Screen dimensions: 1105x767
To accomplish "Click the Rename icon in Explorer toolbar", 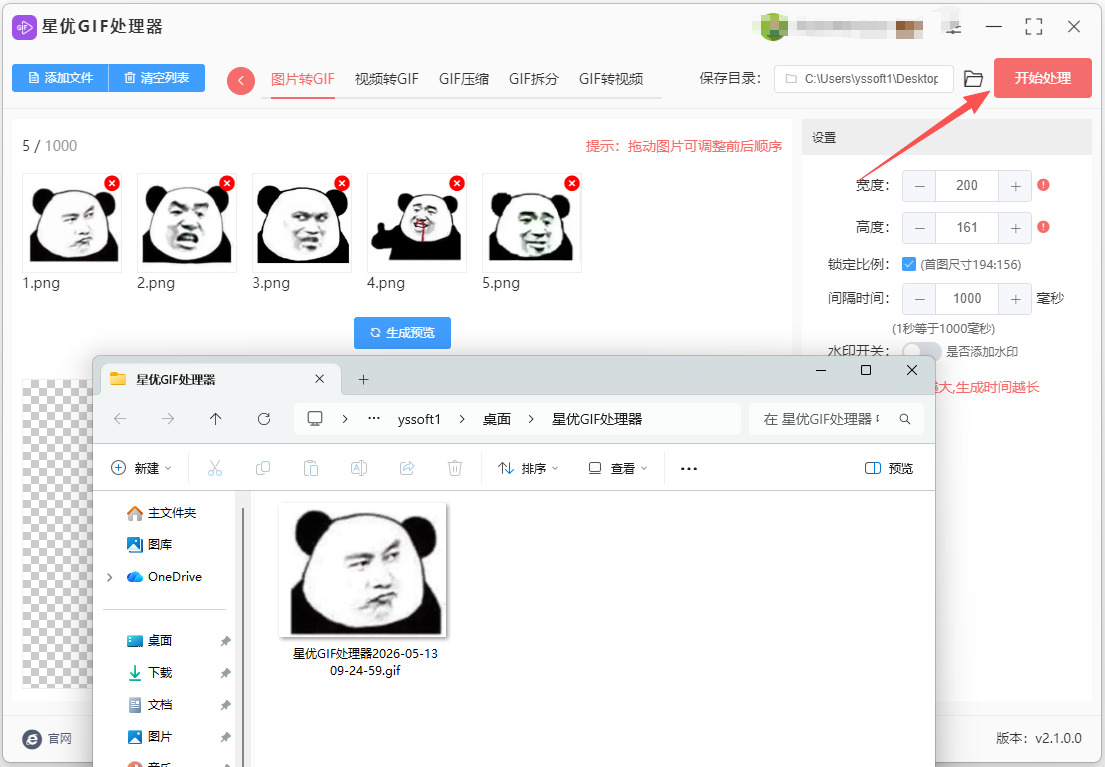I will pyautogui.click(x=359, y=468).
